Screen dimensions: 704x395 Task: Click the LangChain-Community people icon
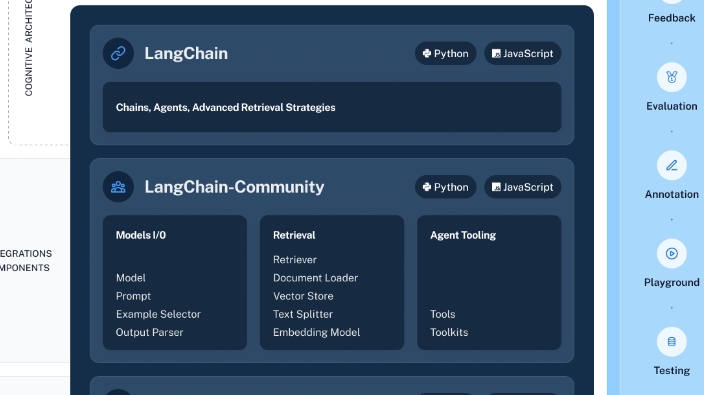[x=118, y=187]
